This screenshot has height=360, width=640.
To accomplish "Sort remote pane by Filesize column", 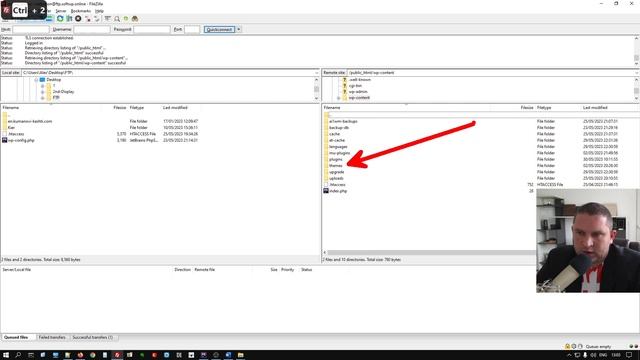I will click(x=527, y=108).
